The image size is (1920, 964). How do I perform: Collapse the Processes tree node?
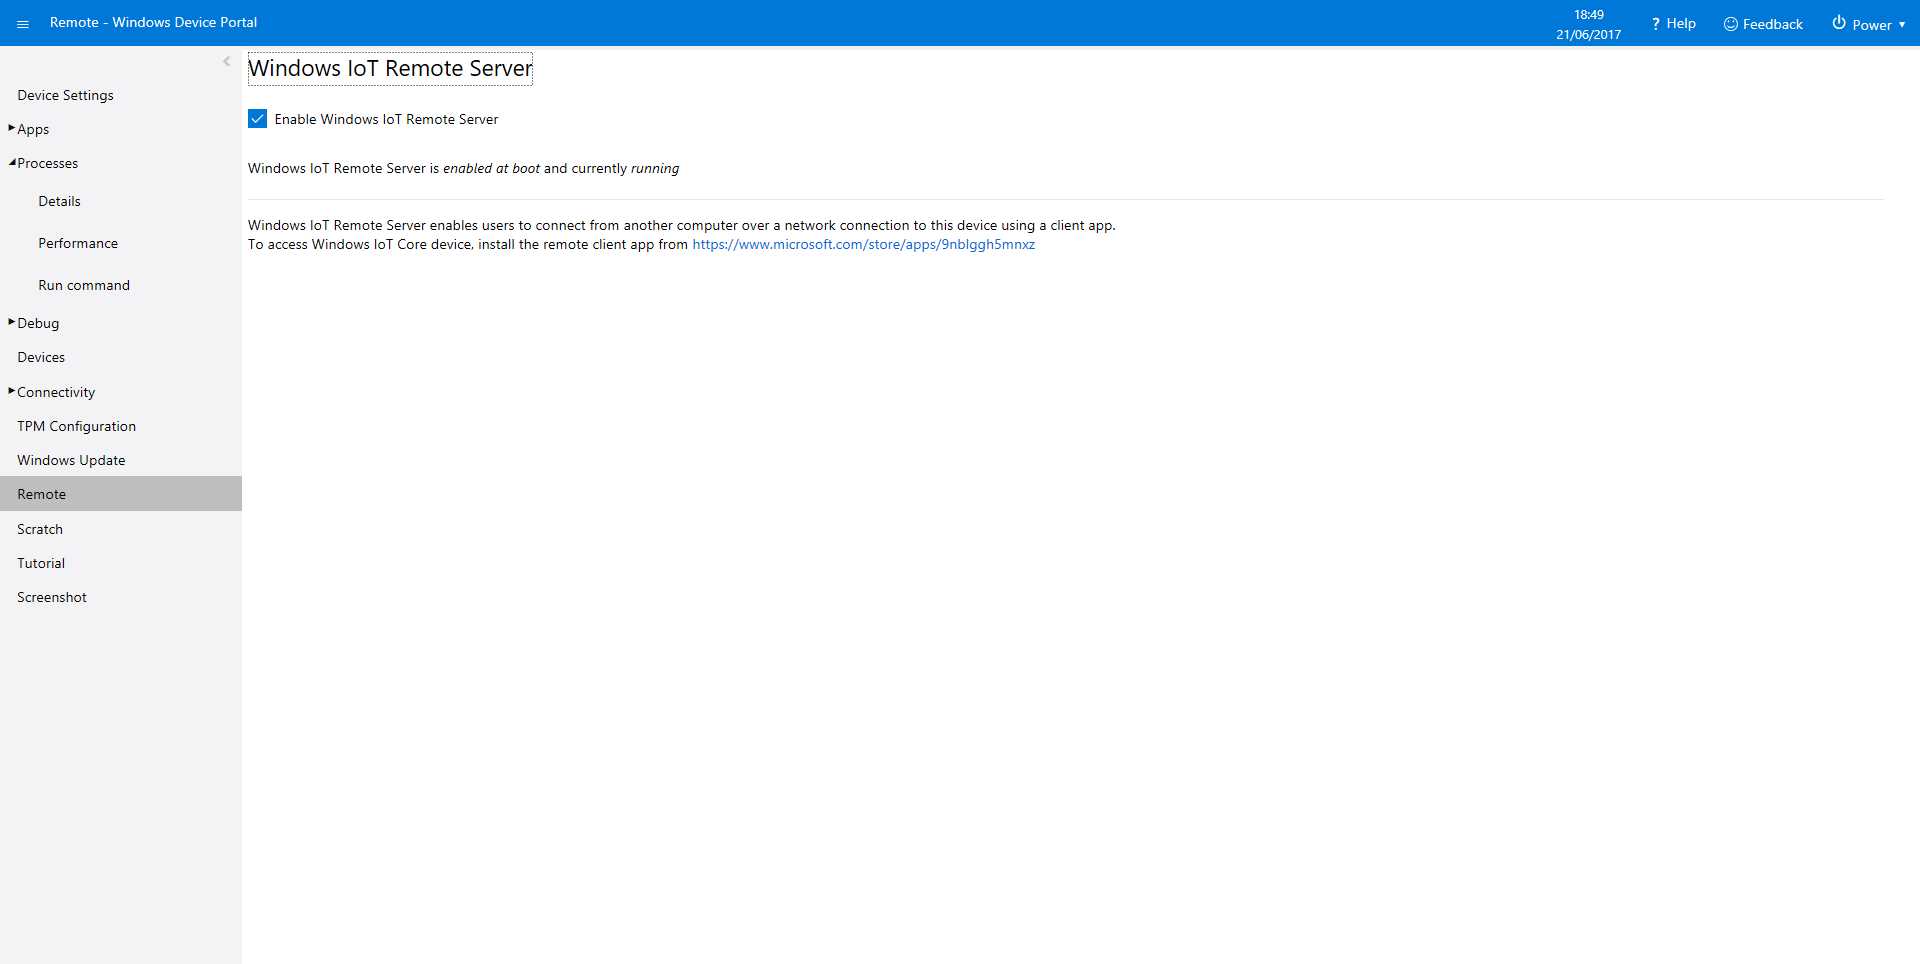12,162
